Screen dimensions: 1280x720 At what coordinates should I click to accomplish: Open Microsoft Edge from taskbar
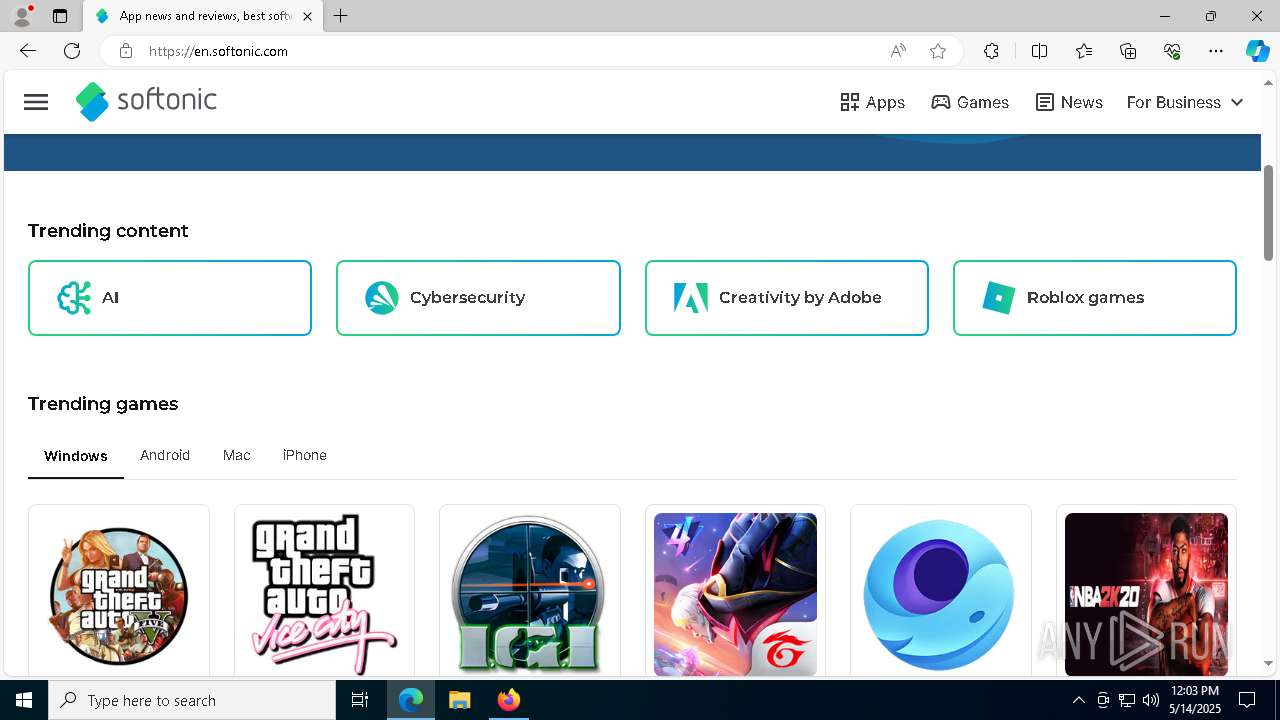(x=411, y=700)
